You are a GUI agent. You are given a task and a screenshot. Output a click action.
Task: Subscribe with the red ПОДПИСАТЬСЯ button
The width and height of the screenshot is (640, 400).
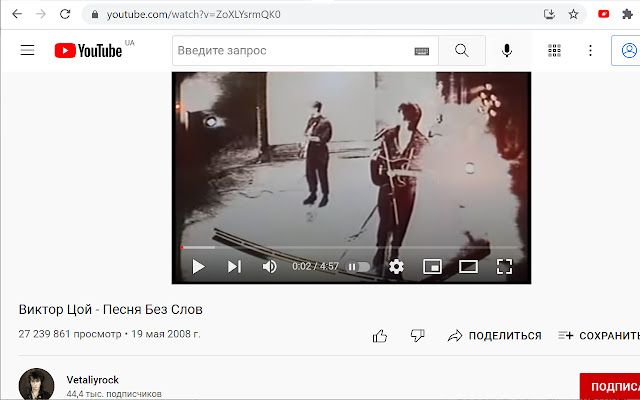click(610, 387)
